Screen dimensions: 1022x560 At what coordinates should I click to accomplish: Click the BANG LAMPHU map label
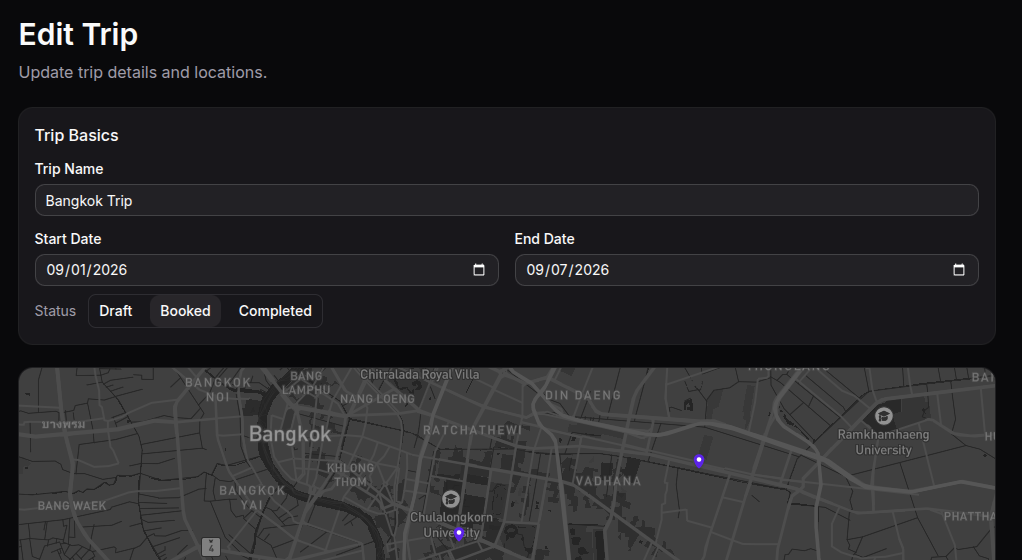point(306,383)
